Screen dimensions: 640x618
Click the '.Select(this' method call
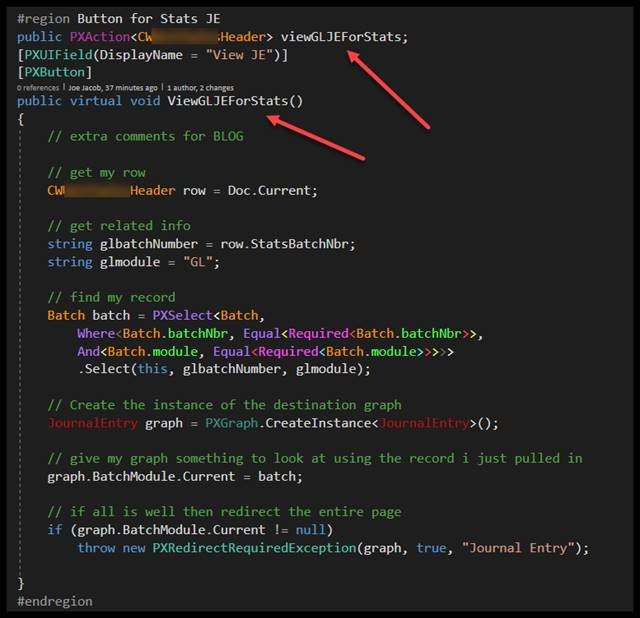[122, 369]
